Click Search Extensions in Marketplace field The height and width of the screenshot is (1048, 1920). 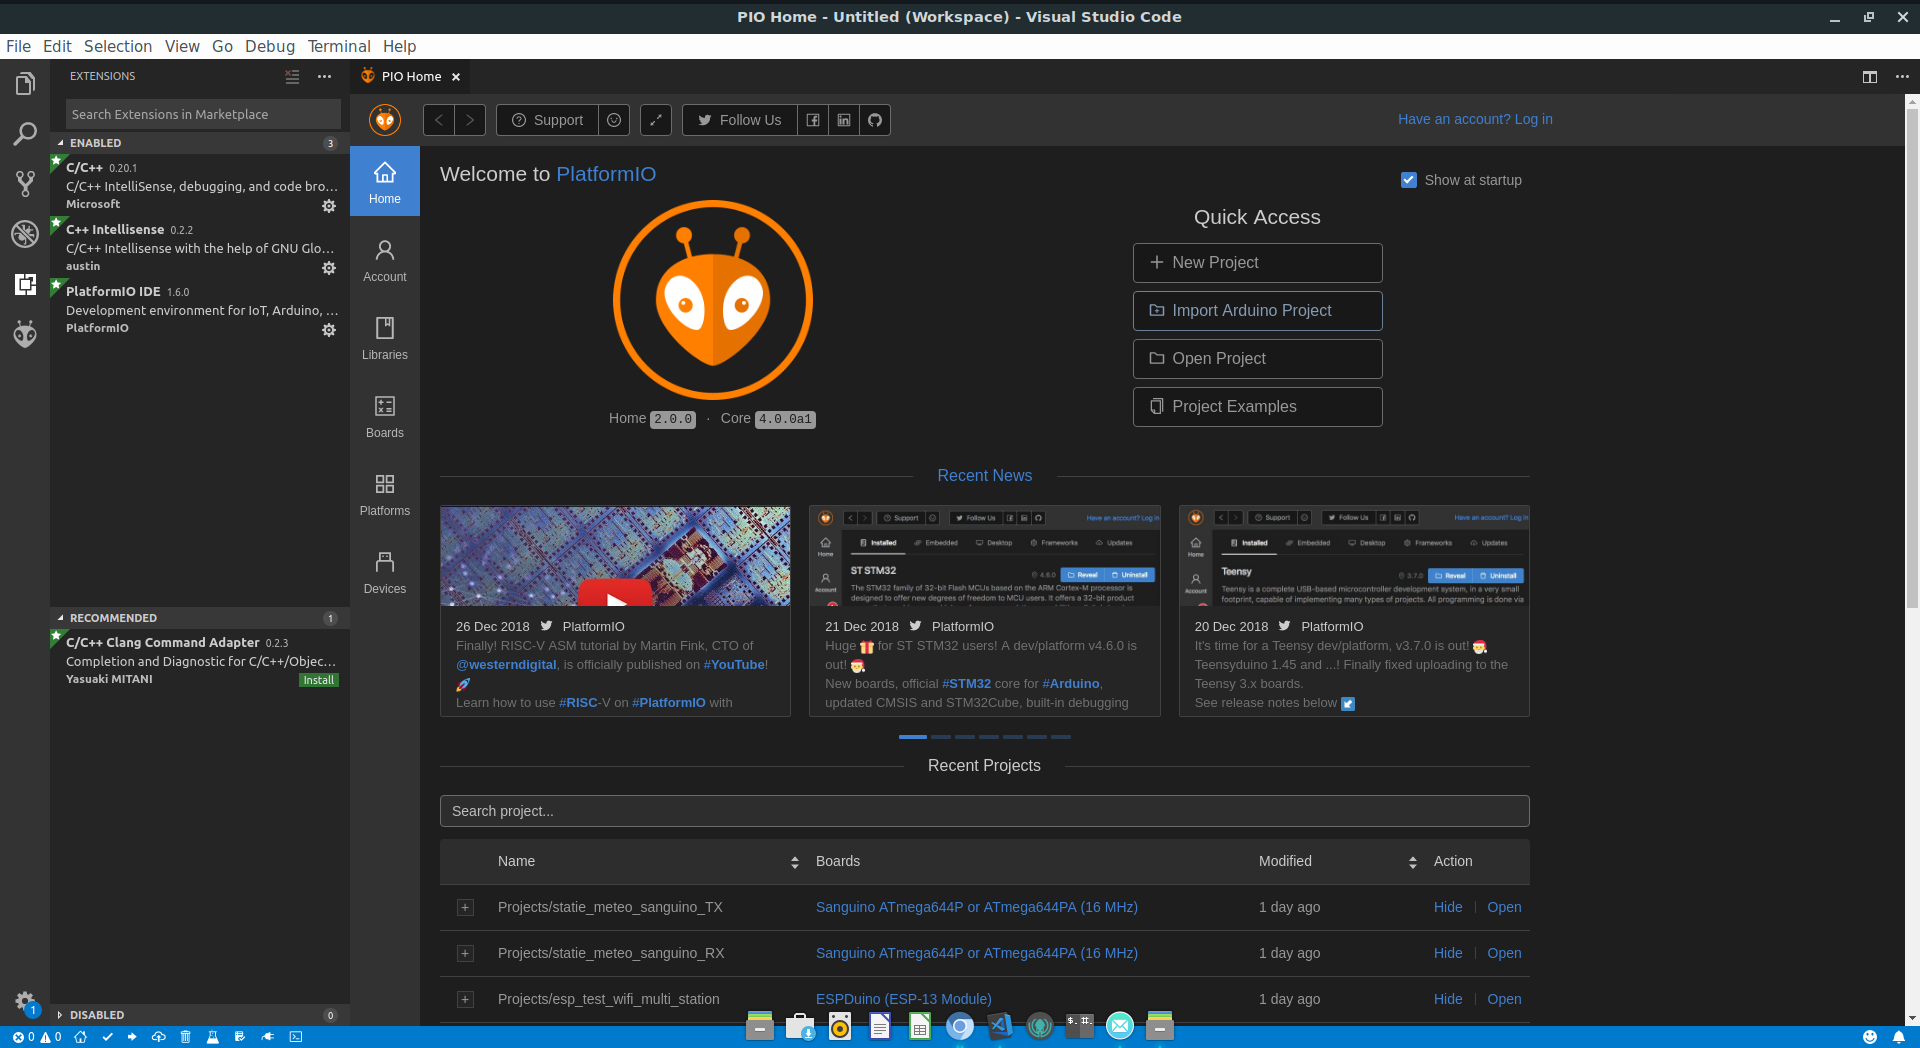pos(203,114)
